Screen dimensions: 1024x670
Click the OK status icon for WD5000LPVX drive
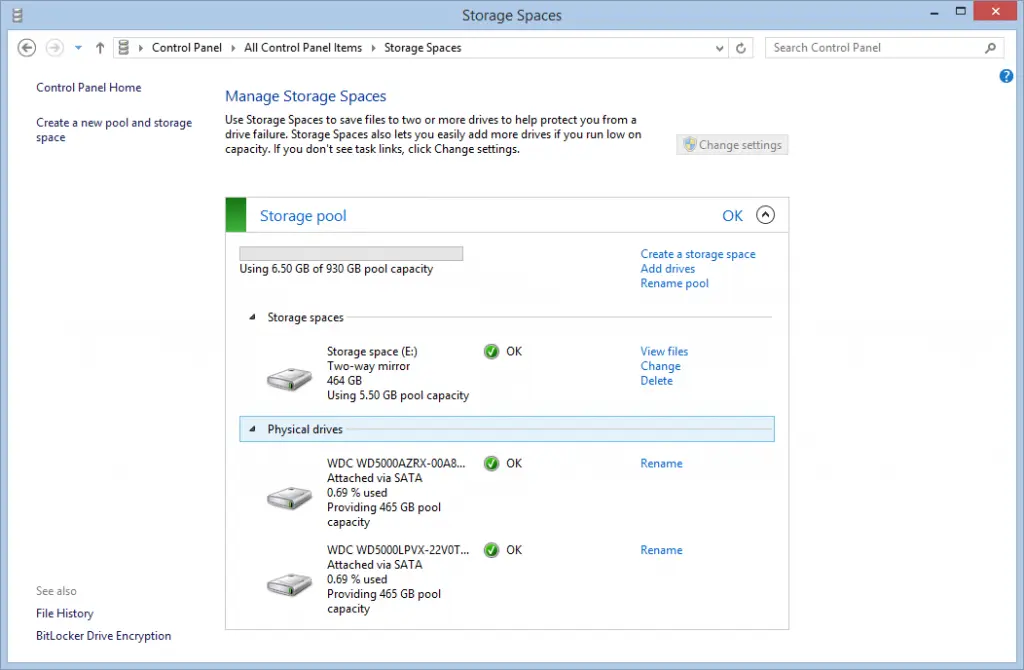click(x=491, y=550)
